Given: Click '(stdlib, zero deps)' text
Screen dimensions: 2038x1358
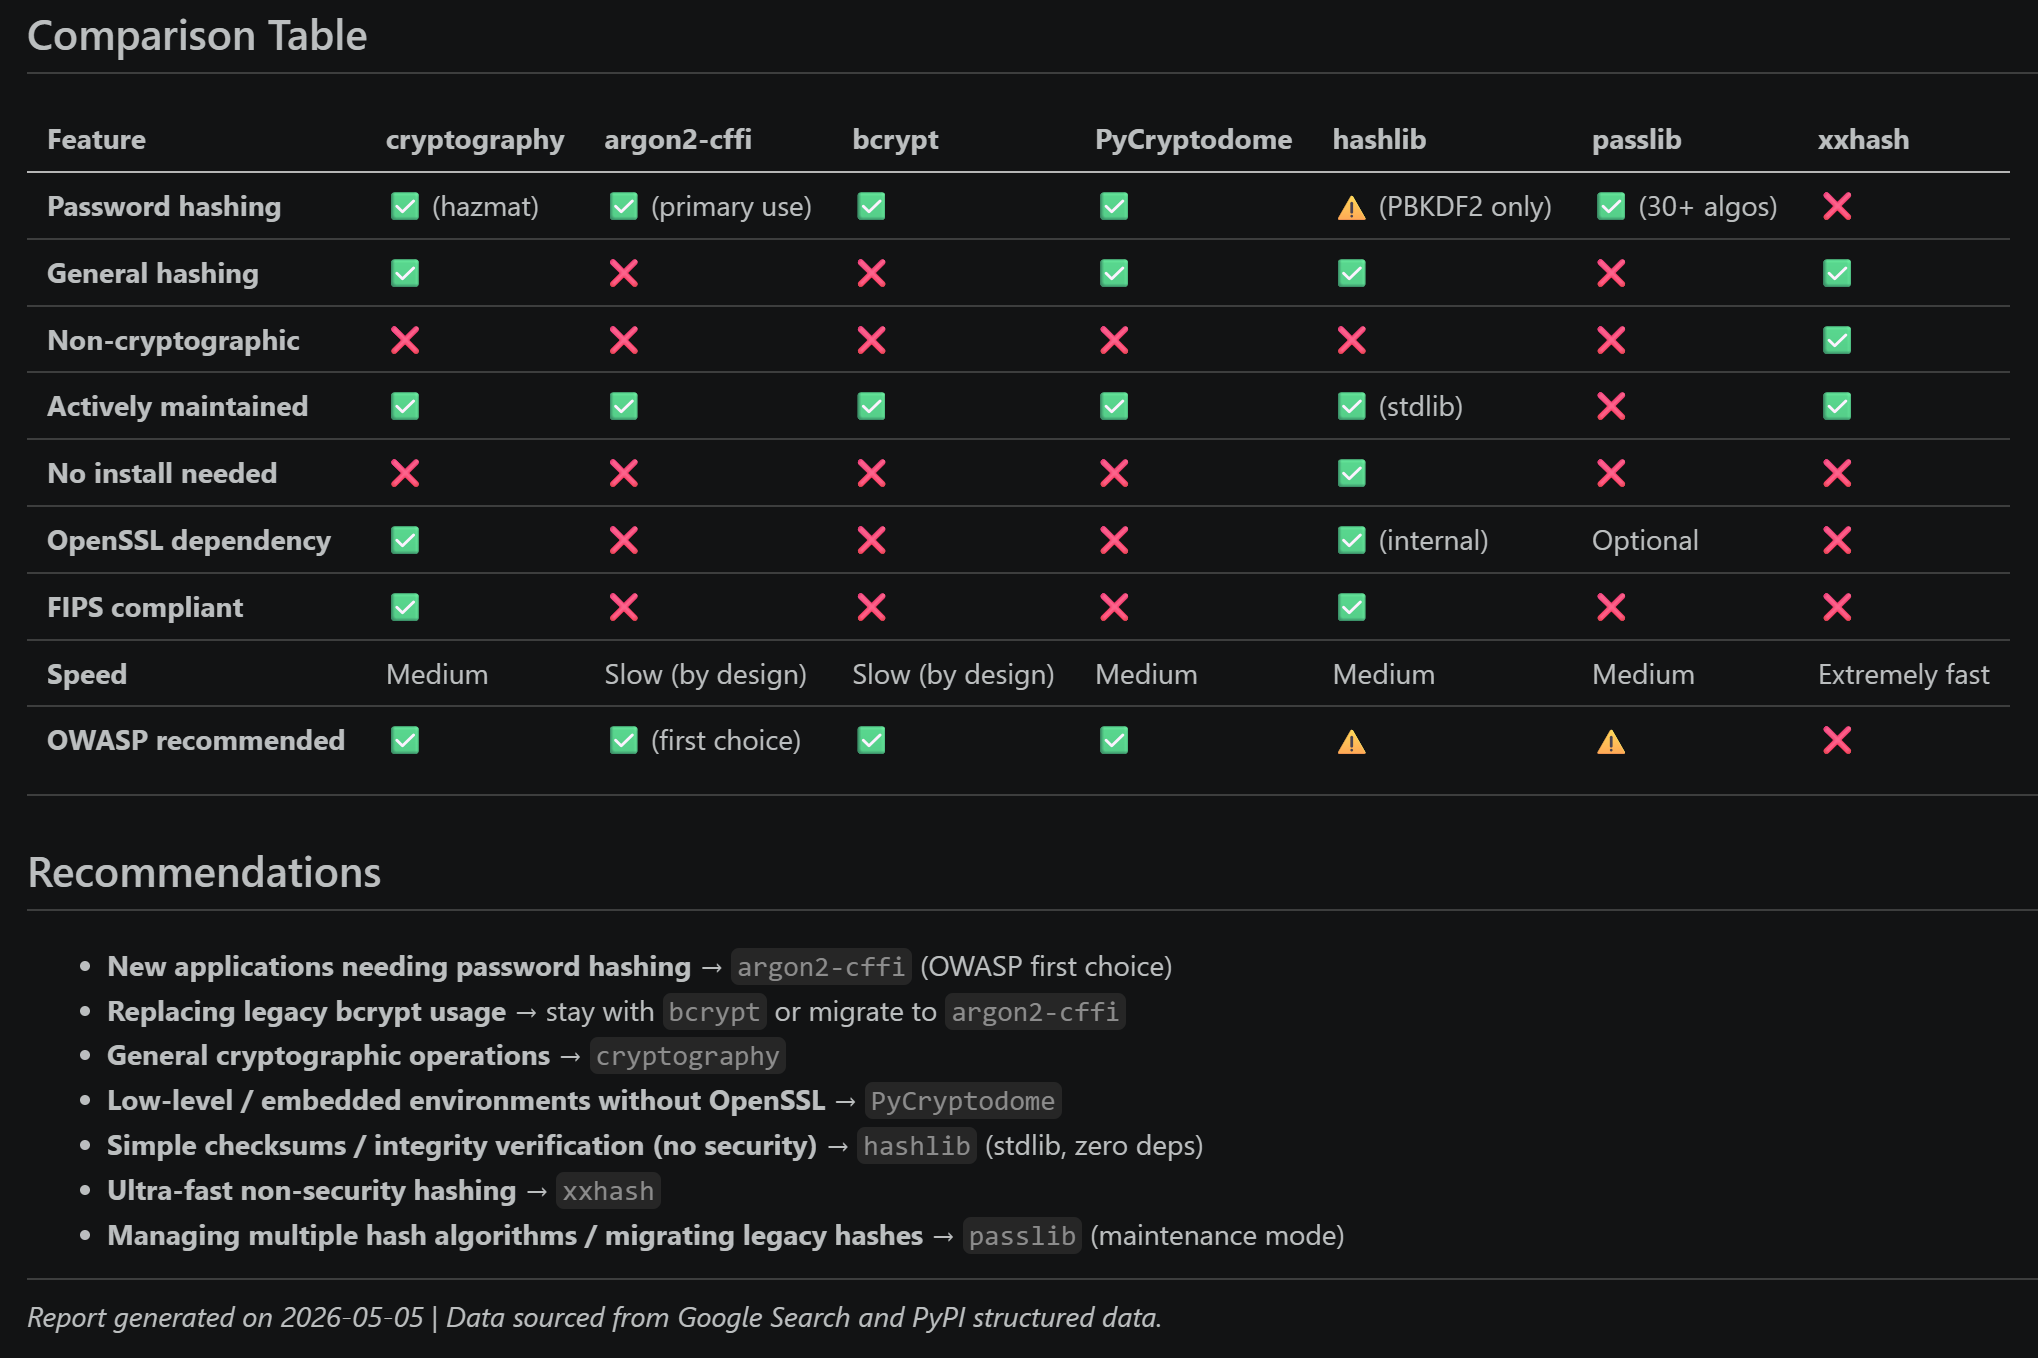Looking at the screenshot, I should [1094, 1146].
